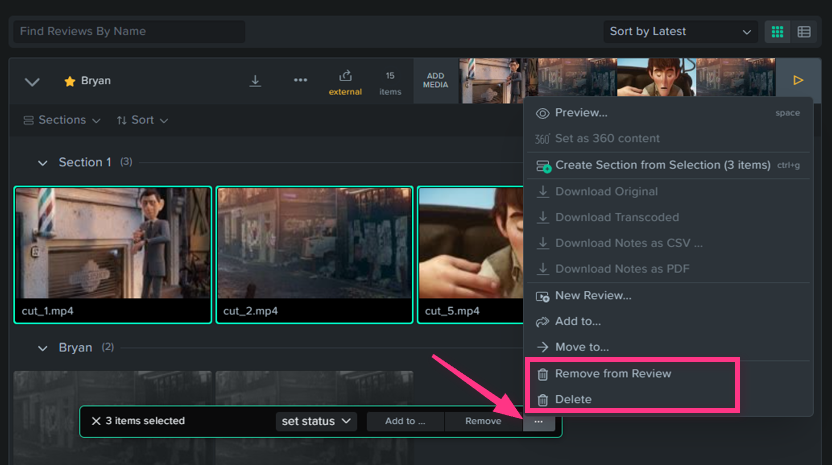Open the Sort by Latest dropdown
832x465 pixels.
click(680, 32)
